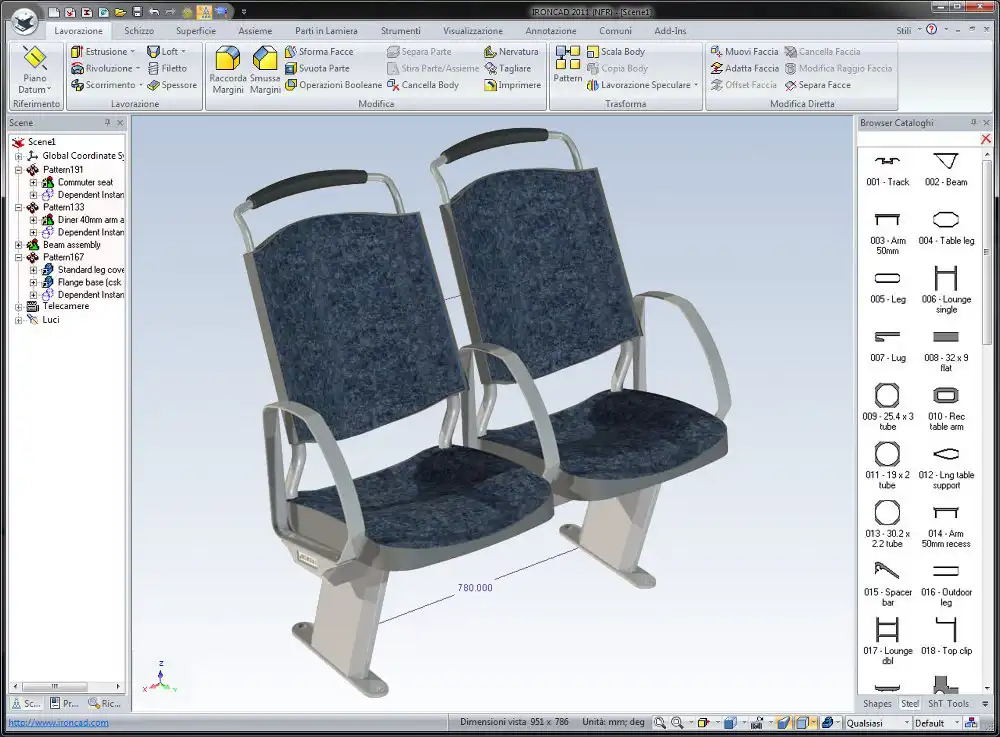1000x737 pixels.
Task: Toggle the Browser Cataloghi pin icon
Action: [x=973, y=123]
